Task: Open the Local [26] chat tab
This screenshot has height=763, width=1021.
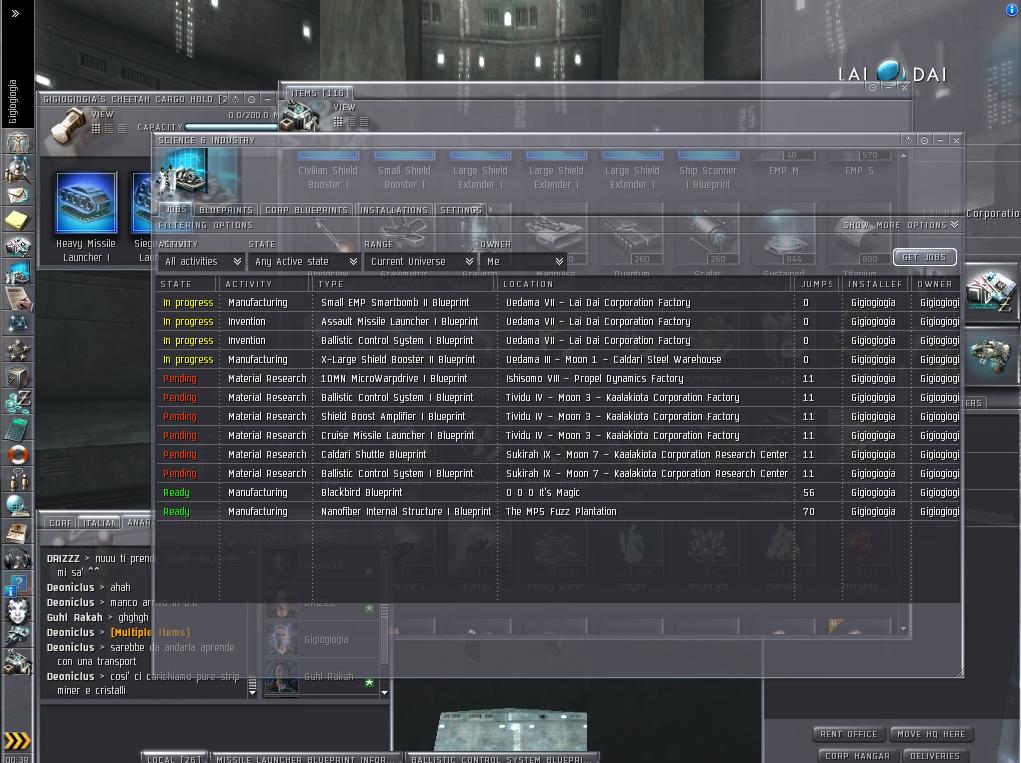Action: [x=174, y=758]
